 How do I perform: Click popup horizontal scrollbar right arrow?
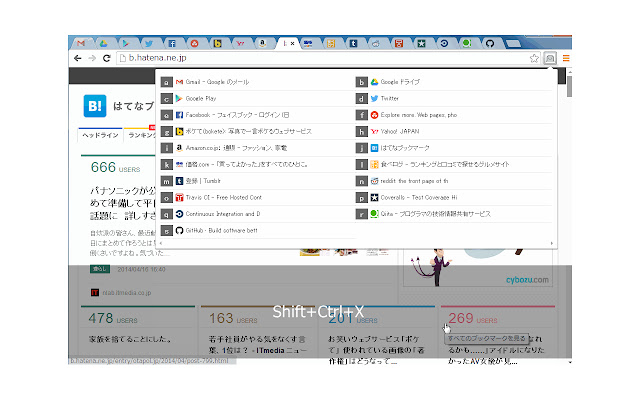551,243
